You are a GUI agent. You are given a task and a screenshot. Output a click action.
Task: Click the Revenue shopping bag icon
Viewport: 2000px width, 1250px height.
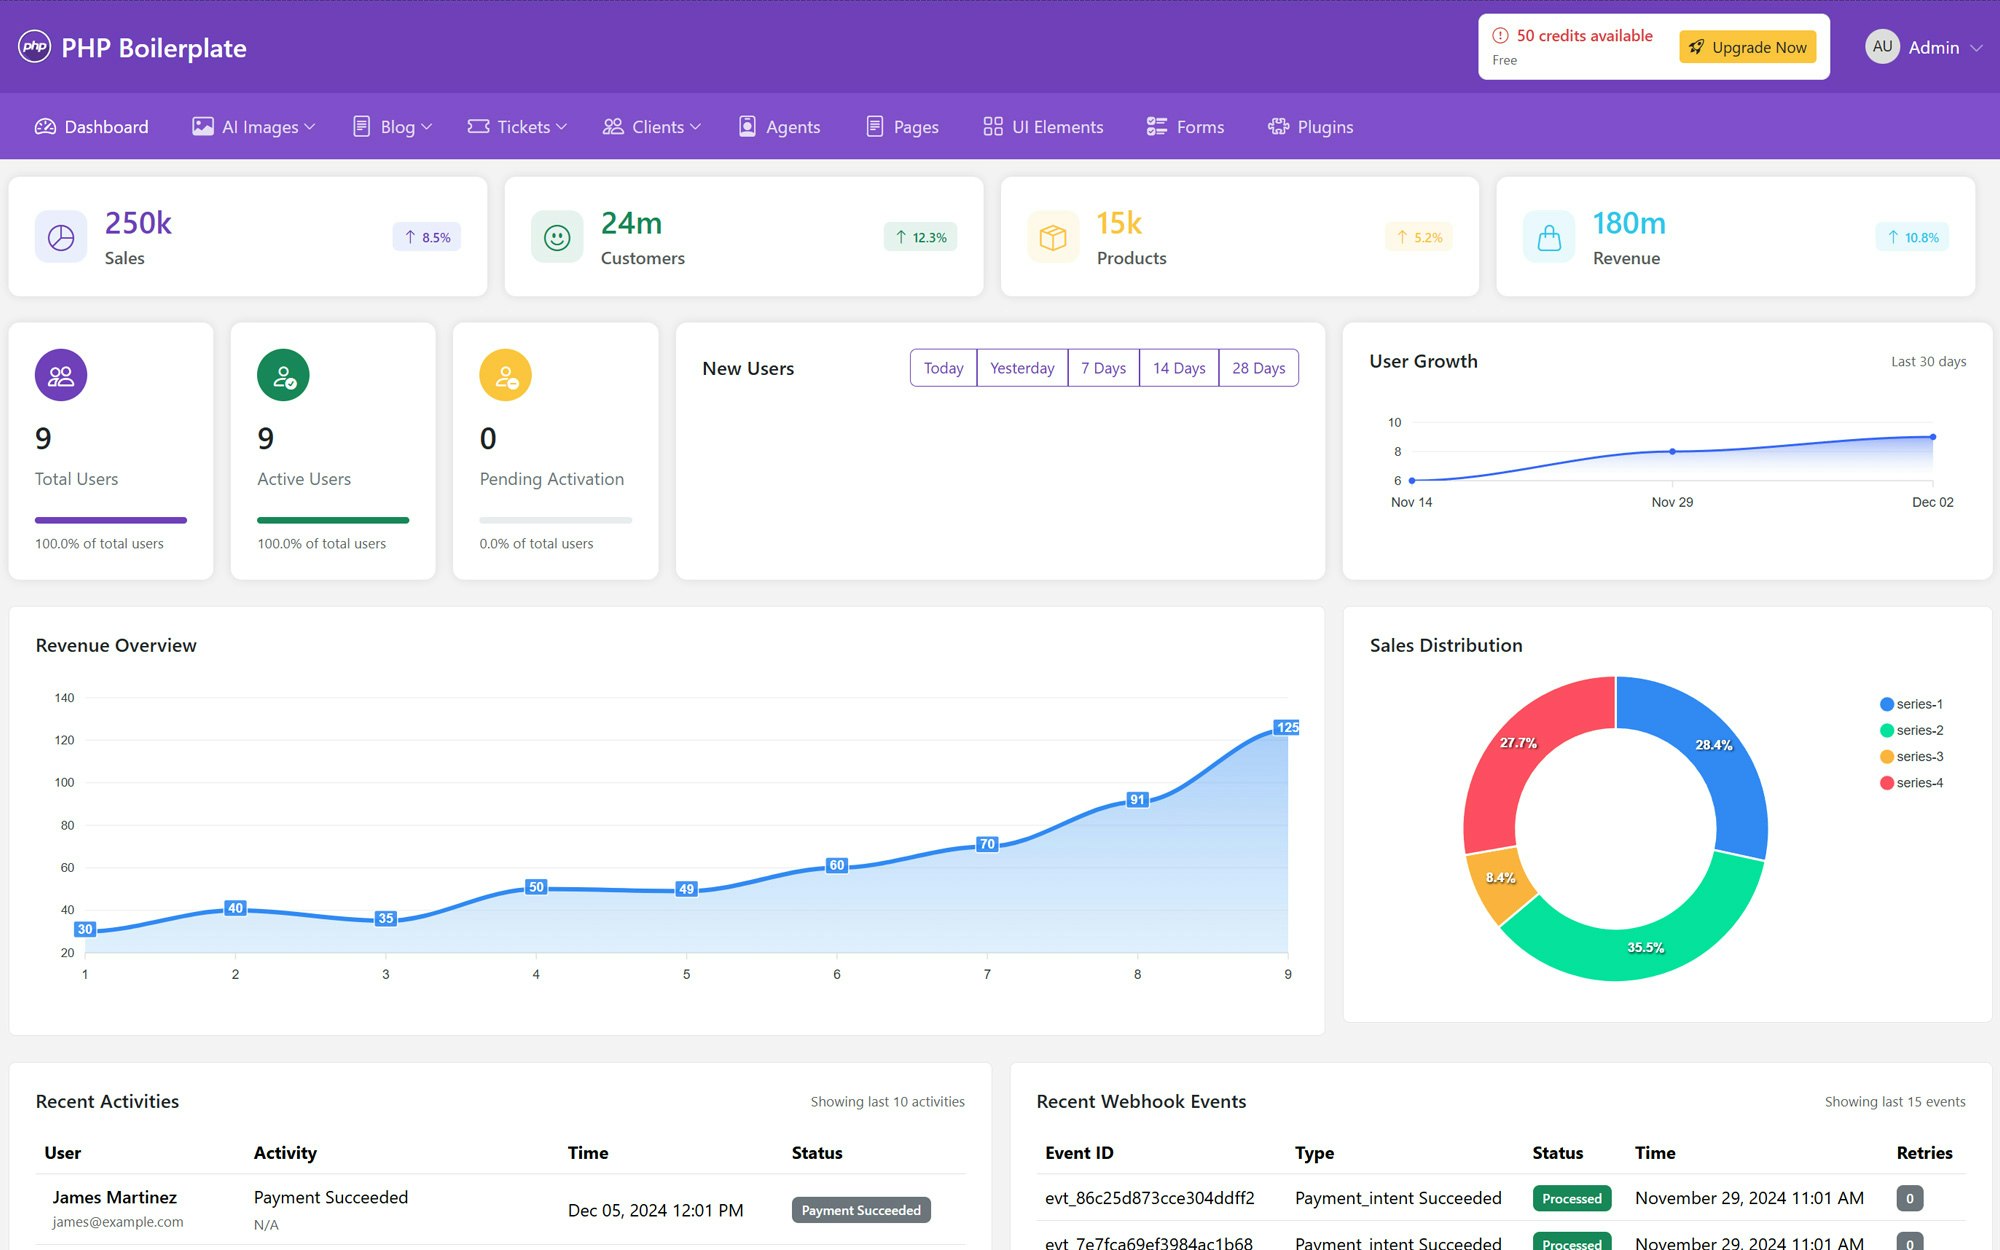pyautogui.click(x=1549, y=237)
